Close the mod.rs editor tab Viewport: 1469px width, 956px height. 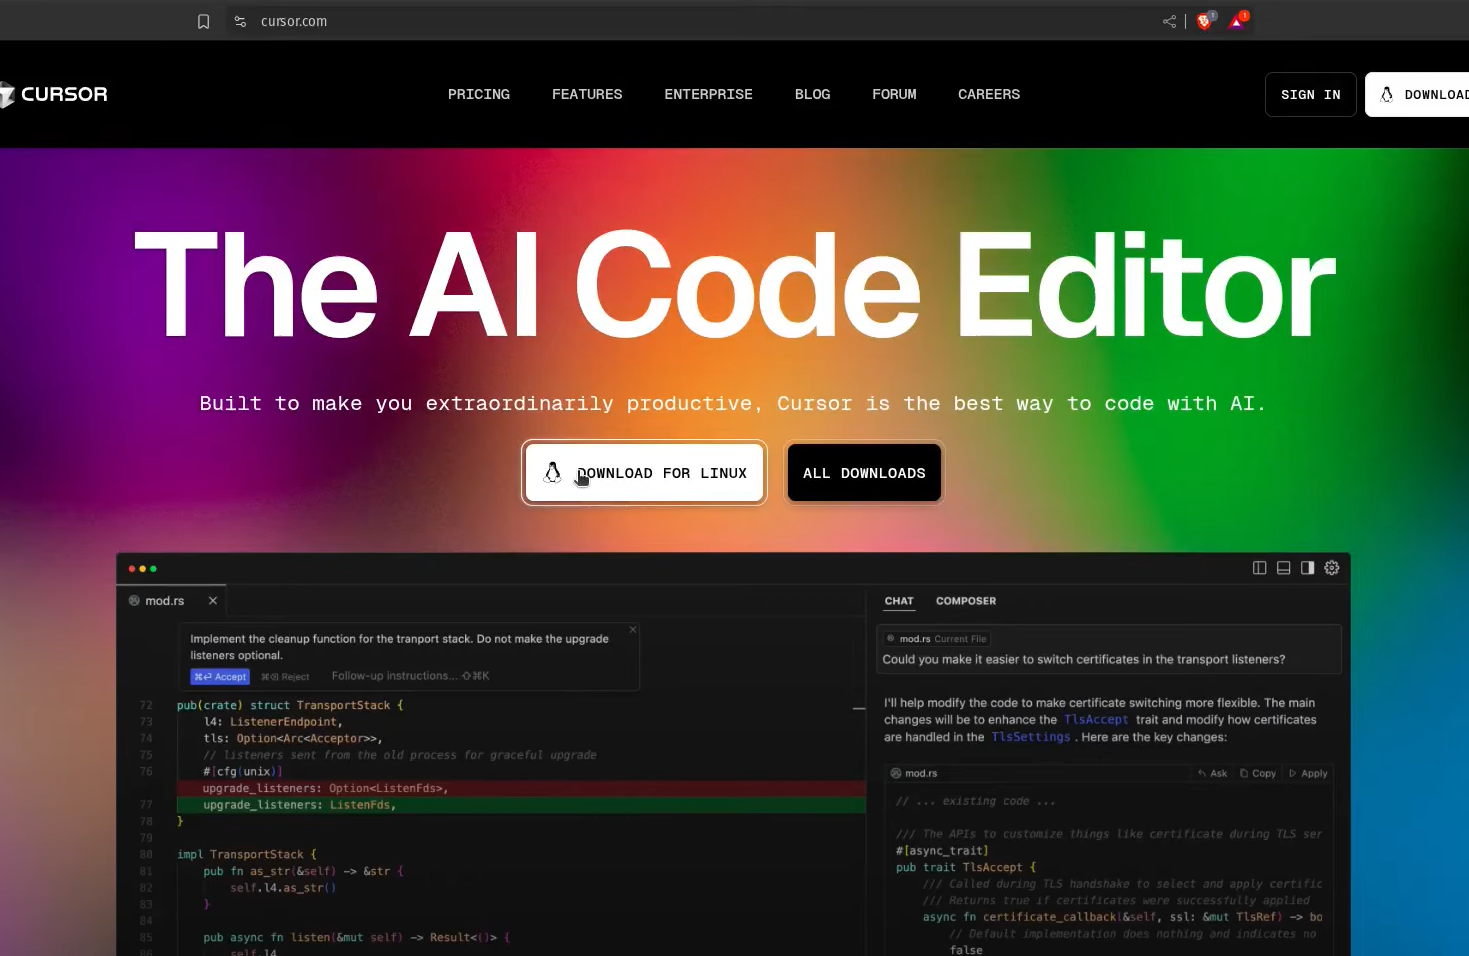213,601
